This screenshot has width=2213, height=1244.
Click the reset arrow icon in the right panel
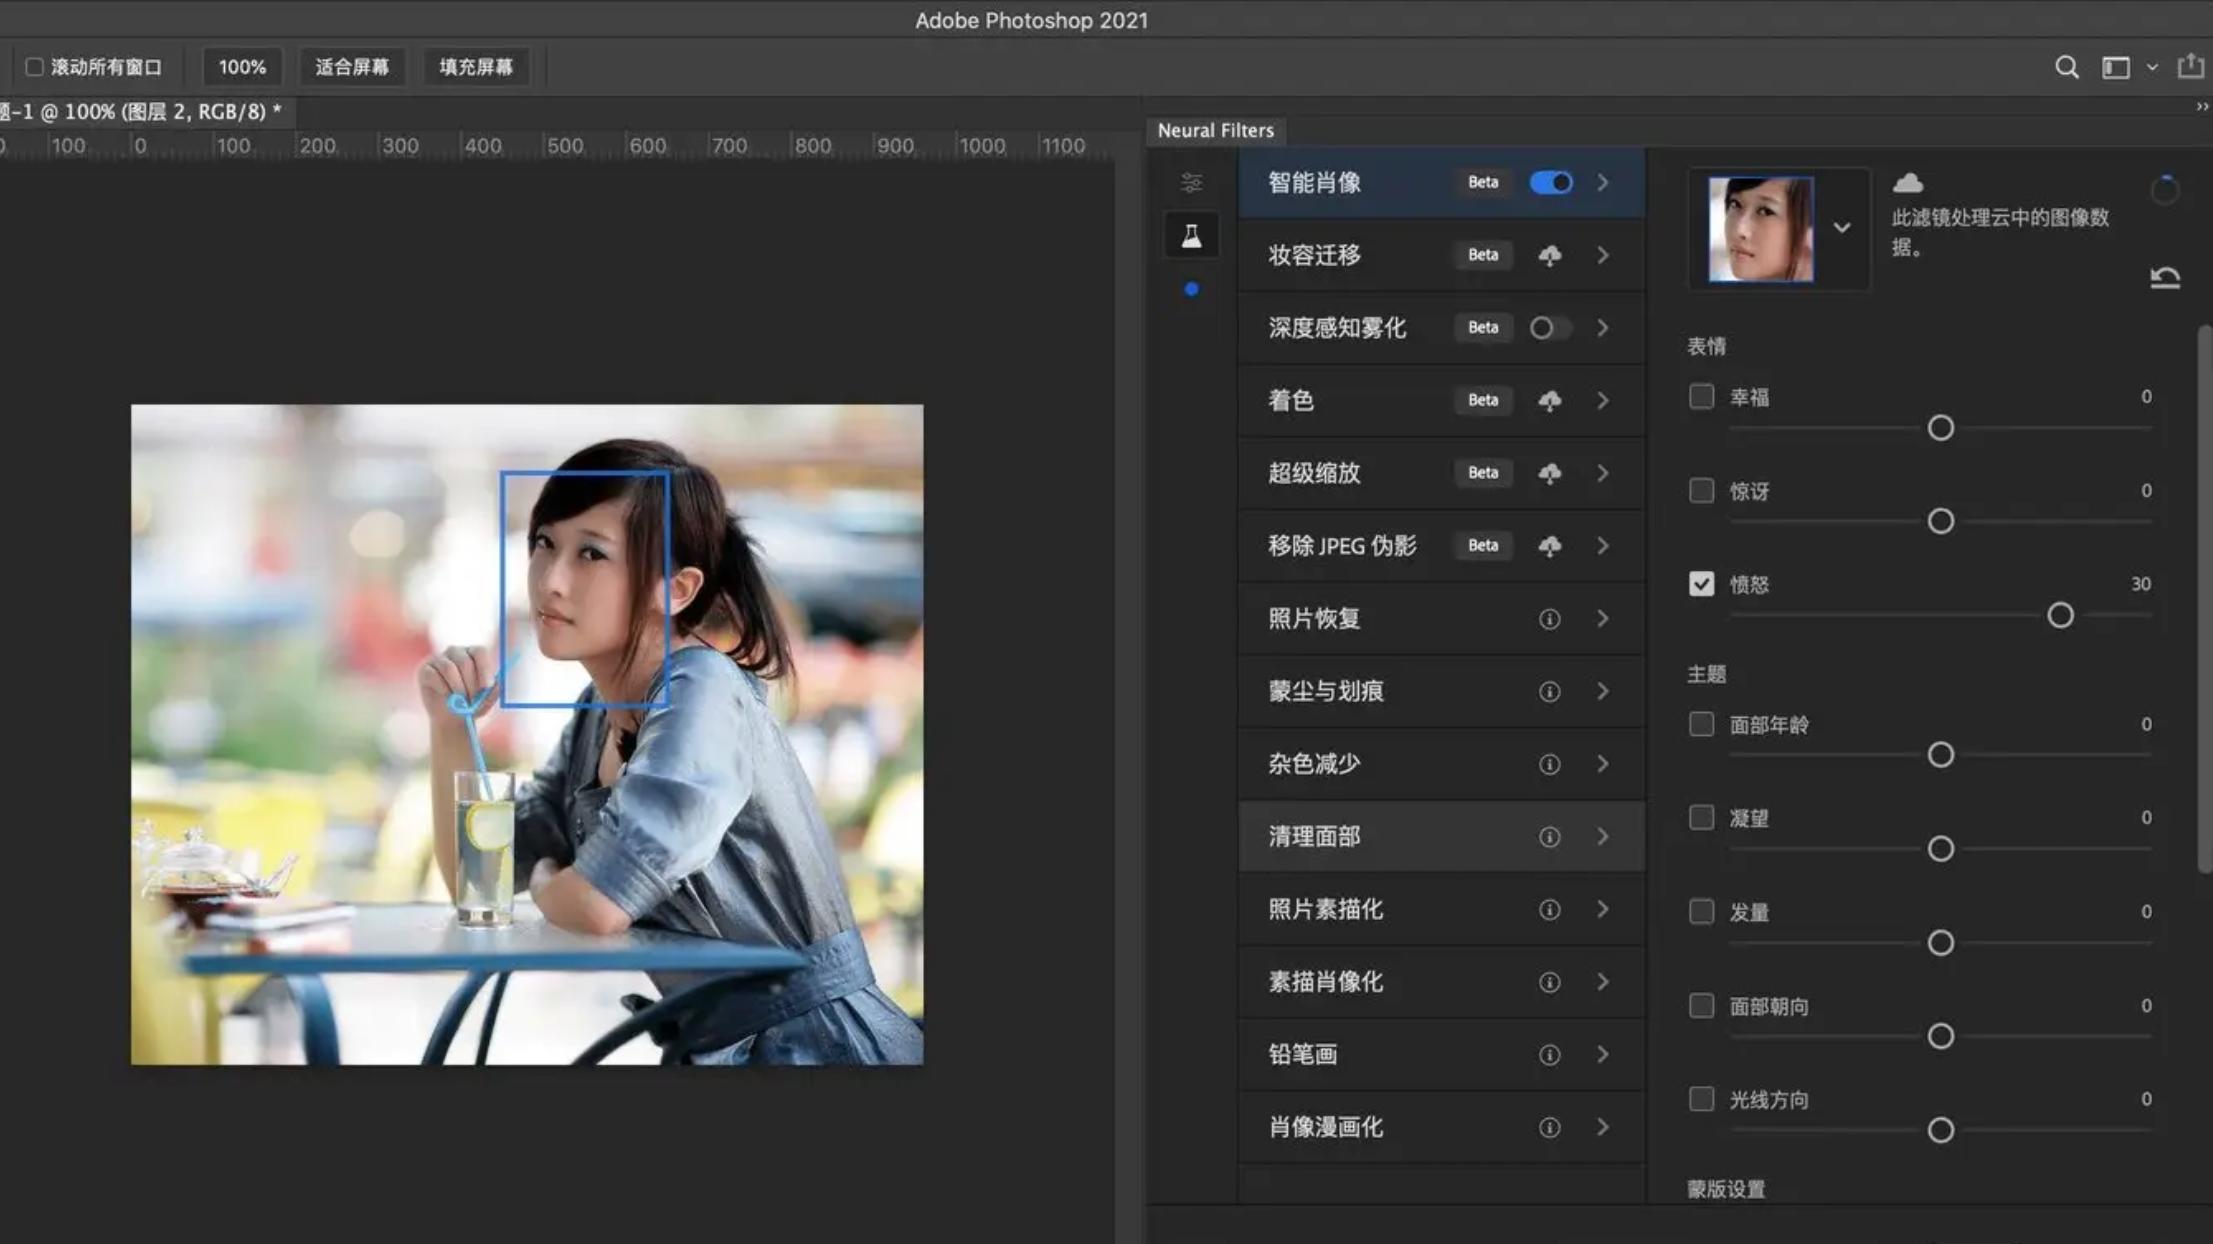click(x=2164, y=277)
